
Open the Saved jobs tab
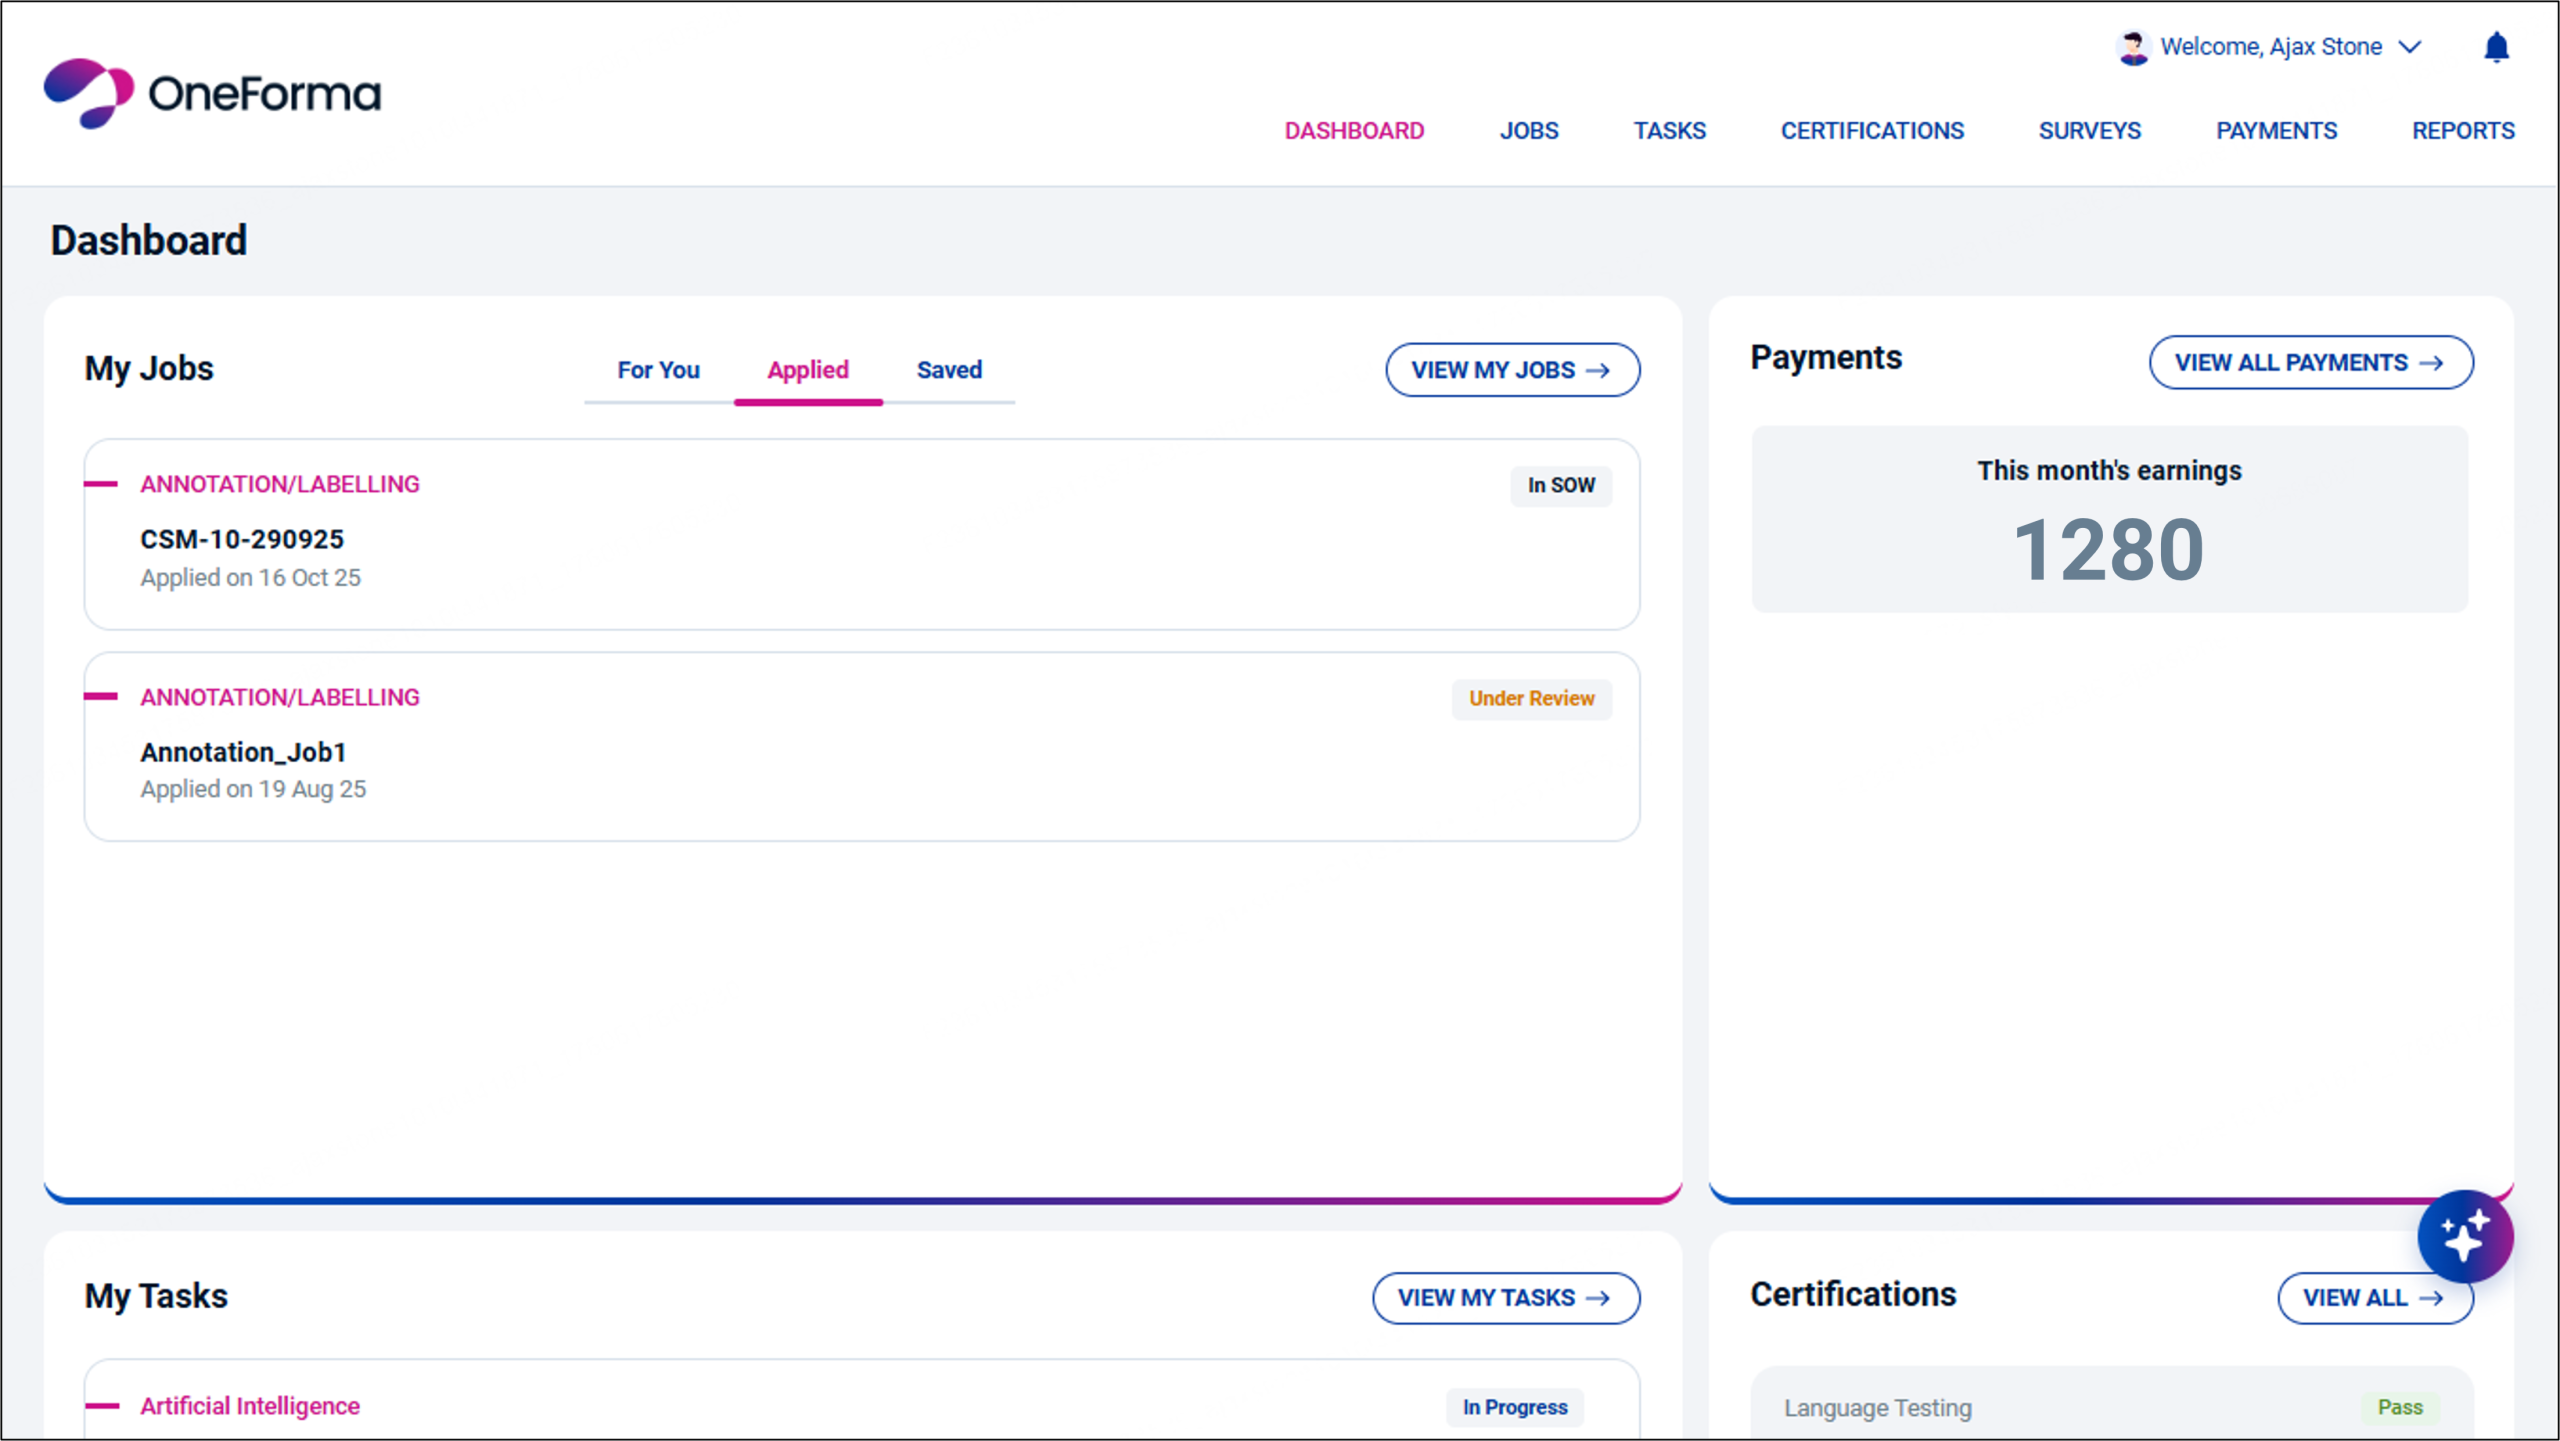949,370
